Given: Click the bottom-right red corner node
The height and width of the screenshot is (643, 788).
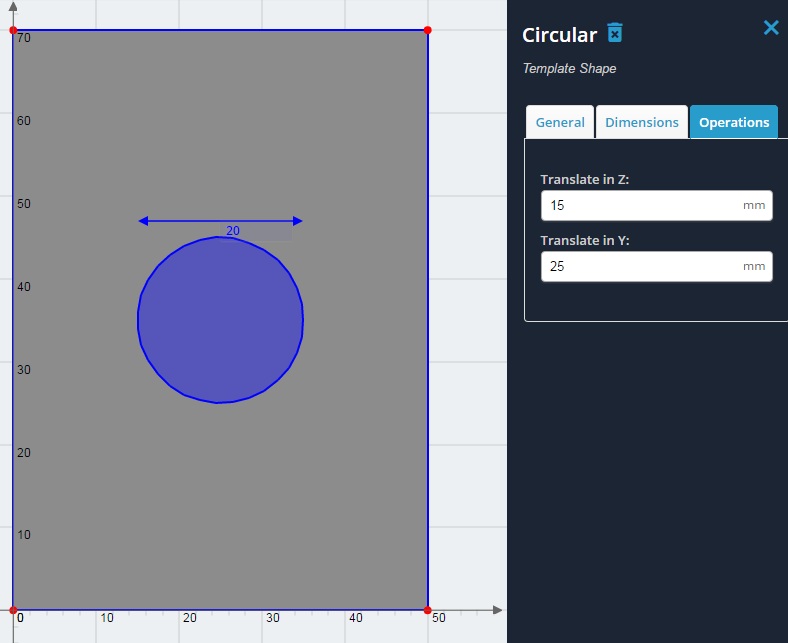Looking at the screenshot, I should (427, 610).
